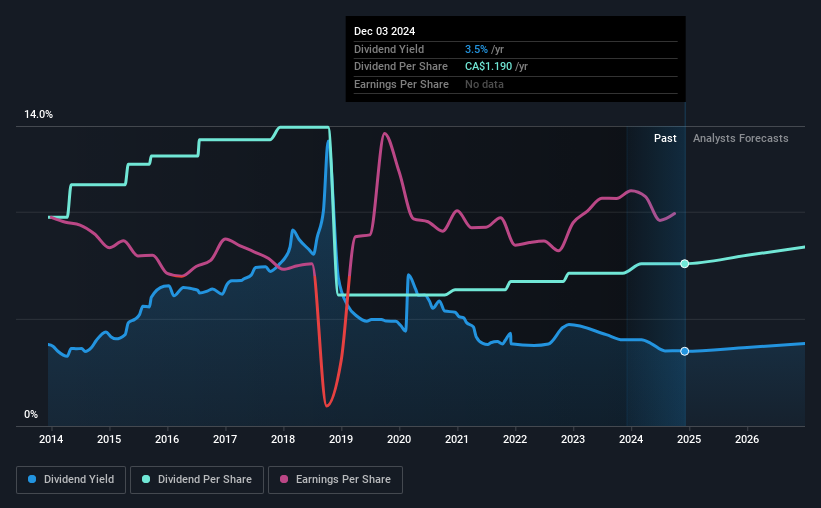
Task: Toggle the Dividend Per Share legend button
Action: coord(197,480)
